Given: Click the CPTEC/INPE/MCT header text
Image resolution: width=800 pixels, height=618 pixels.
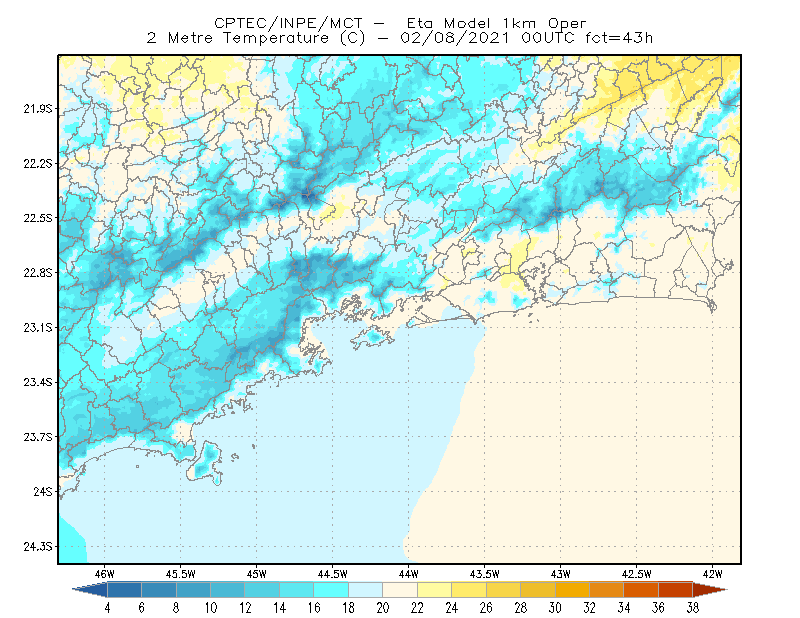Looking at the screenshot, I should (288, 23).
